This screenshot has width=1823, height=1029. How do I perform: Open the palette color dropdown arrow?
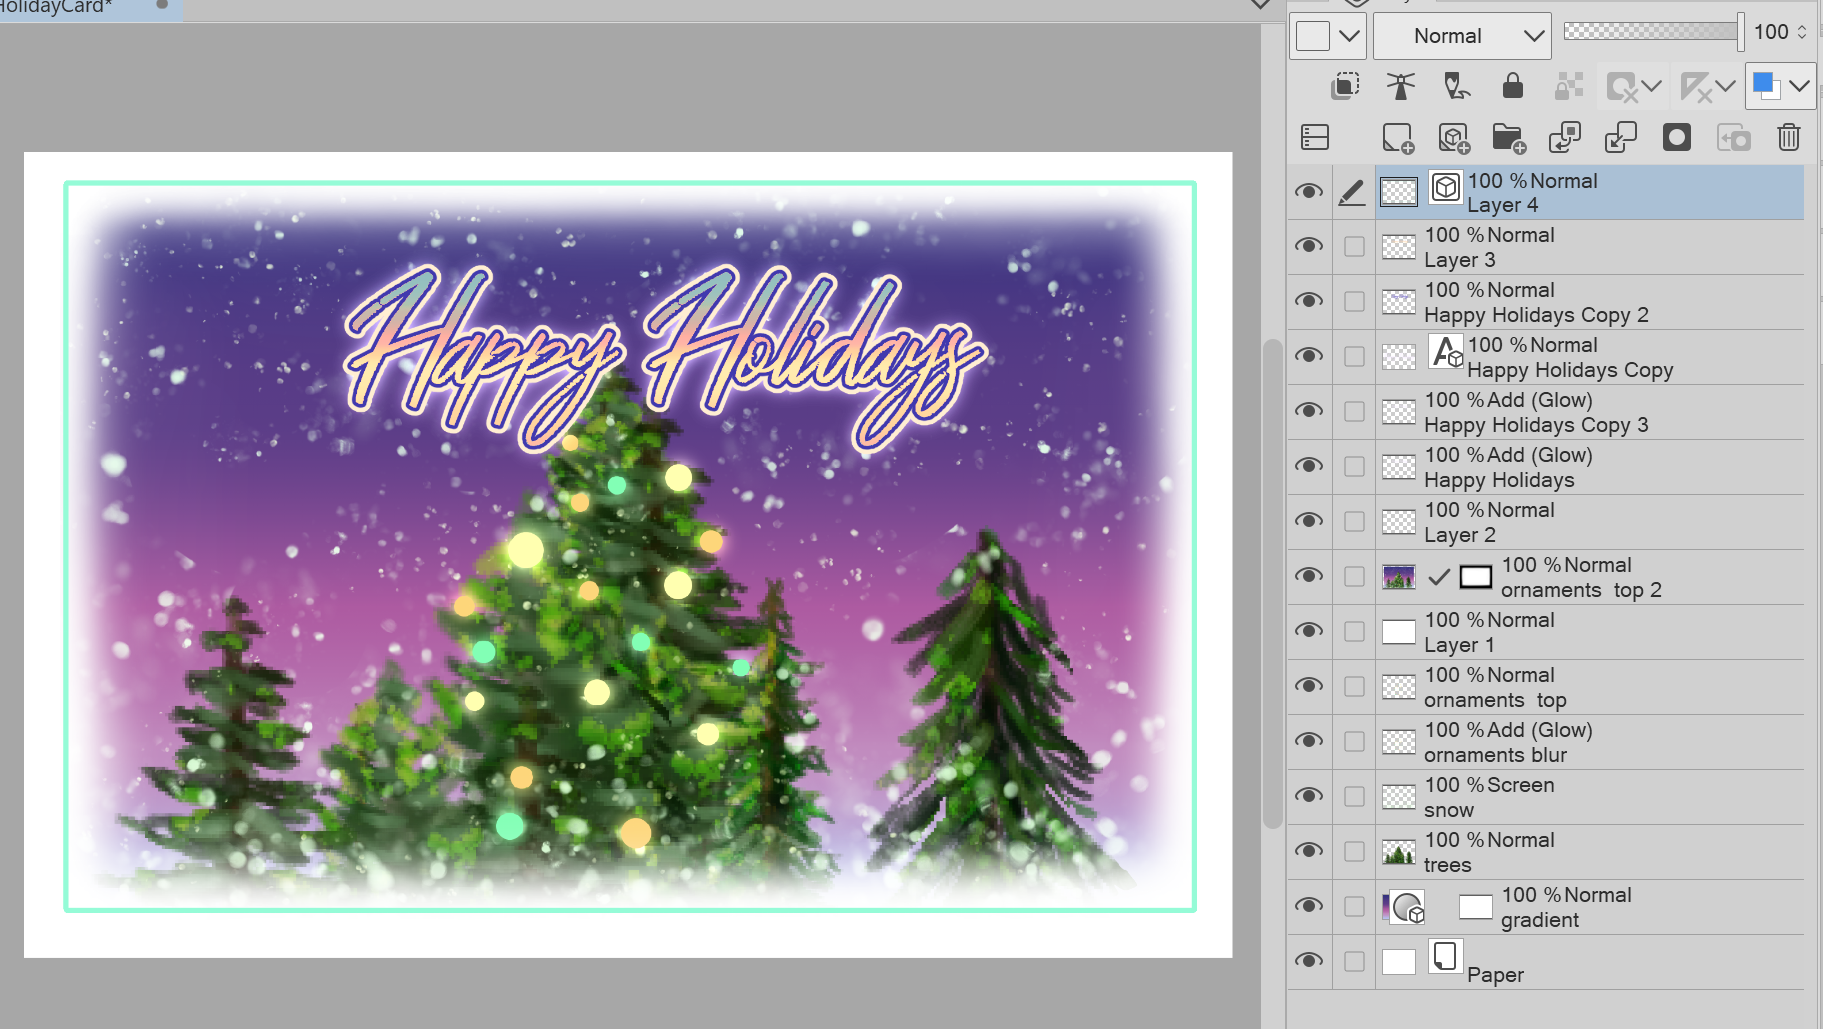point(1349,36)
